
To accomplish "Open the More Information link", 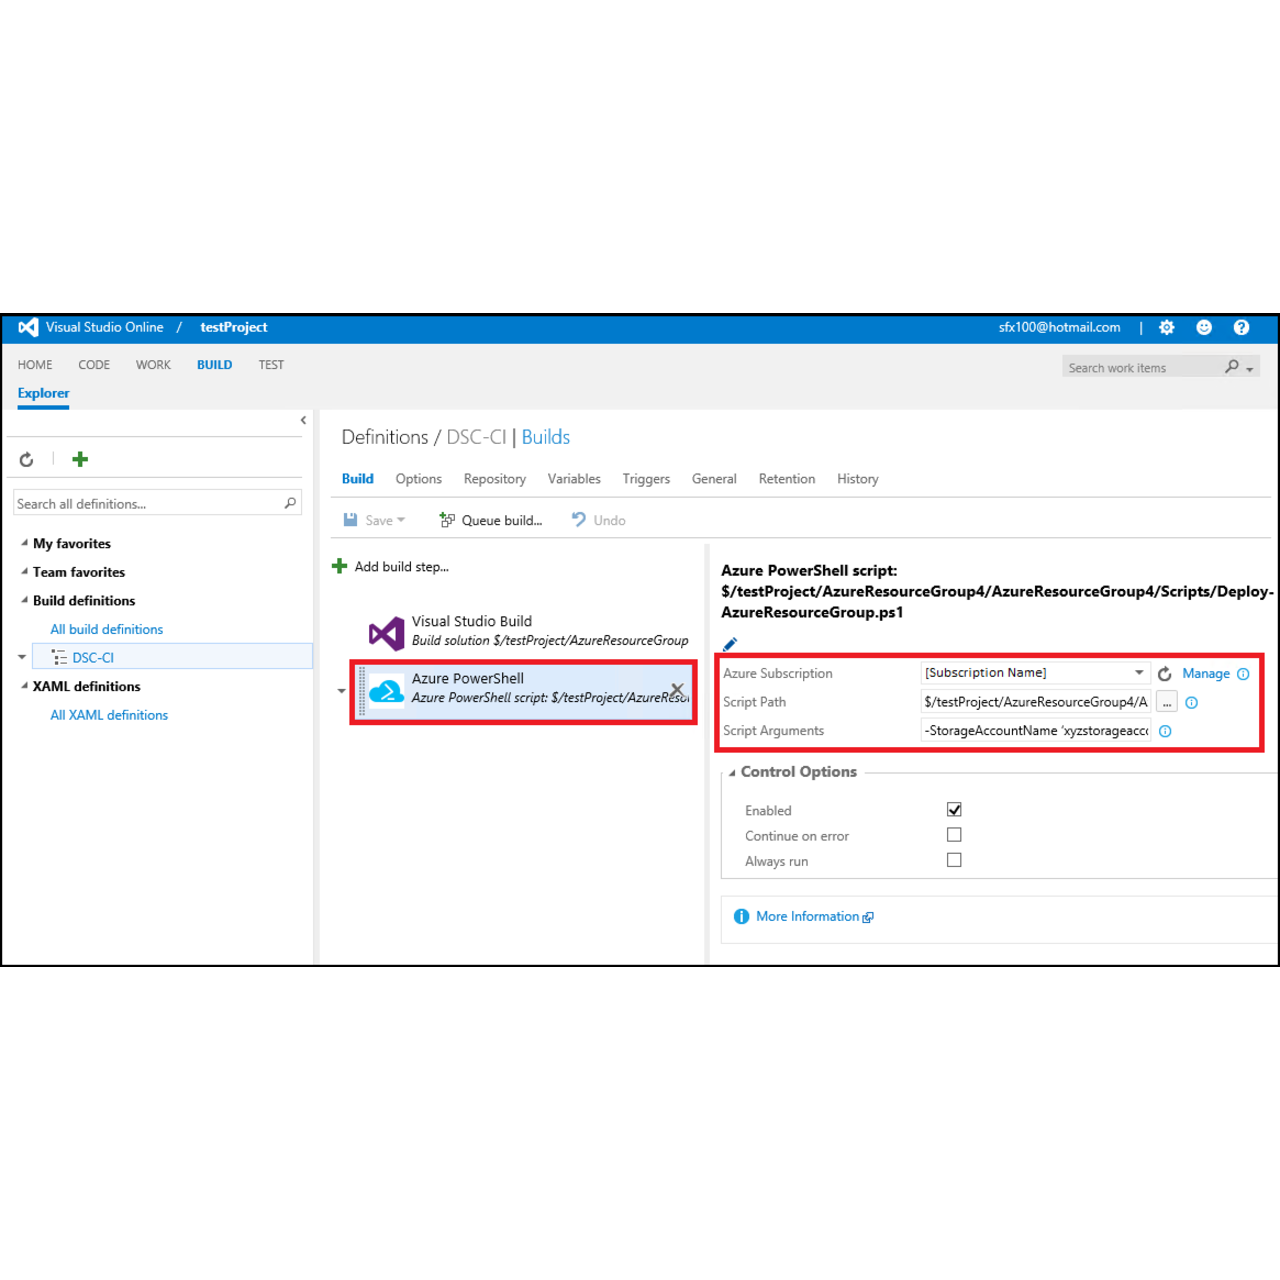I will coord(807,917).
